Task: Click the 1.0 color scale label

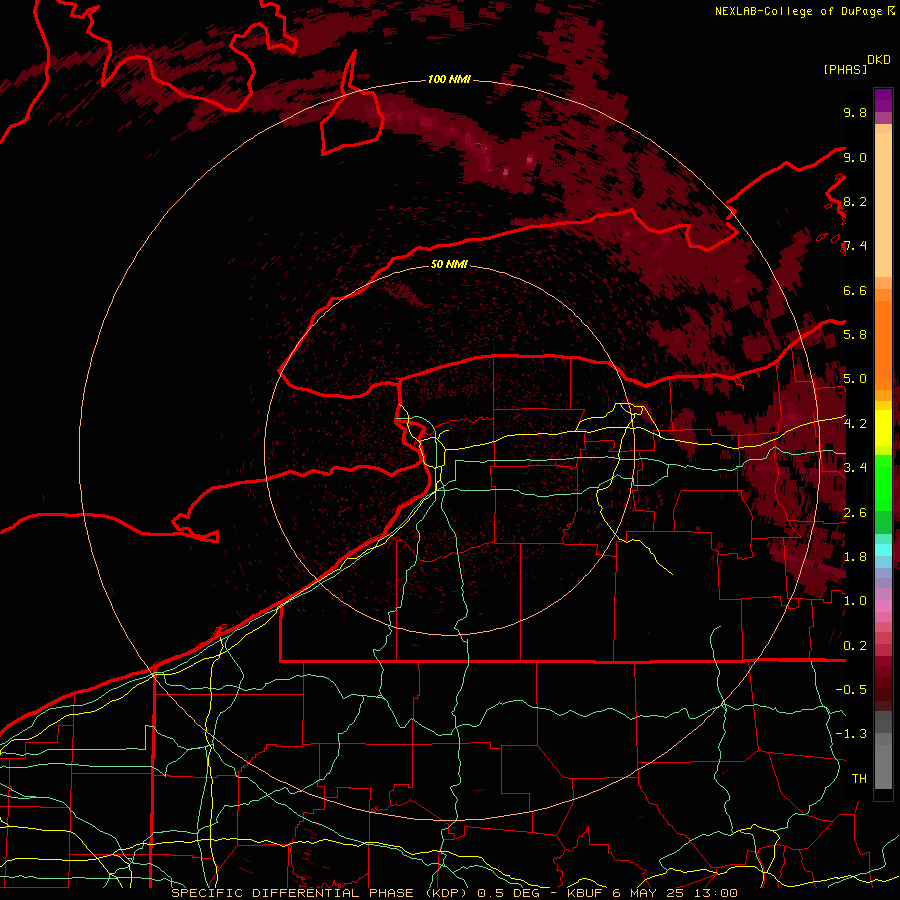Action: pos(855,600)
